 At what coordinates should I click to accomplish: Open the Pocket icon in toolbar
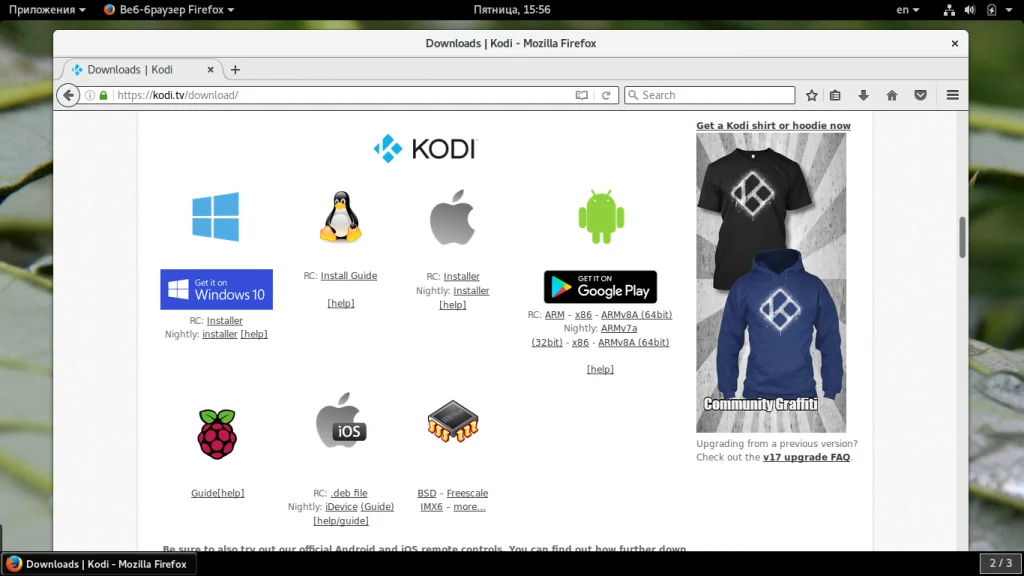(x=920, y=95)
